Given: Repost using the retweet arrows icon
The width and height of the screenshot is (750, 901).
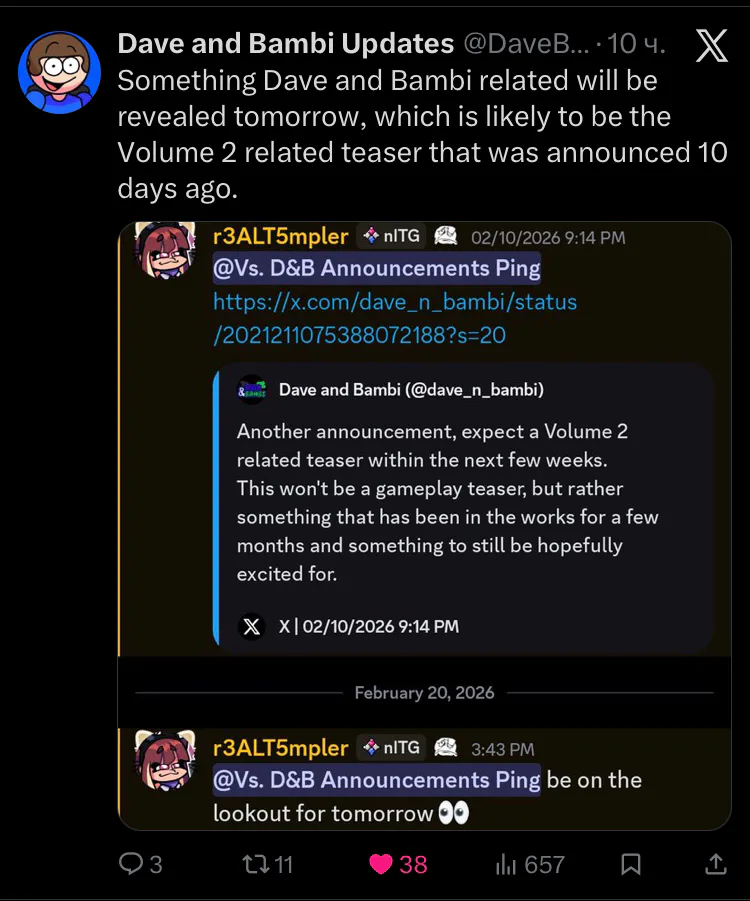Looking at the screenshot, I should click(255, 864).
